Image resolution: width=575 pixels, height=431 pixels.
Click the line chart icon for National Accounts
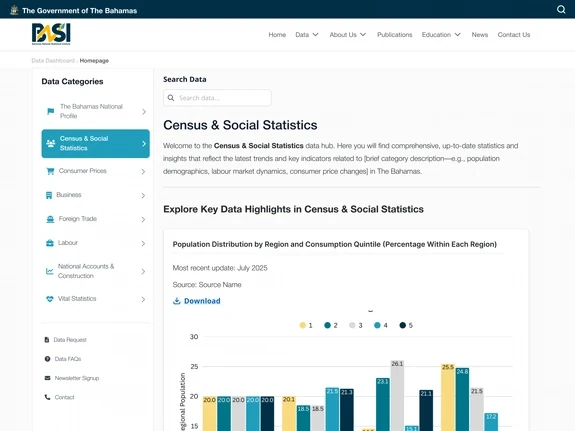coord(50,271)
